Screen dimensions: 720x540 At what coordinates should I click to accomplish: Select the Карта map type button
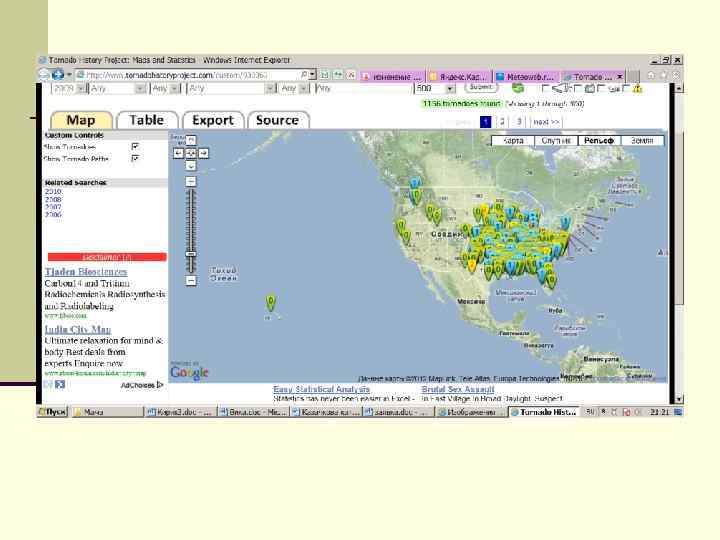(x=513, y=141)
